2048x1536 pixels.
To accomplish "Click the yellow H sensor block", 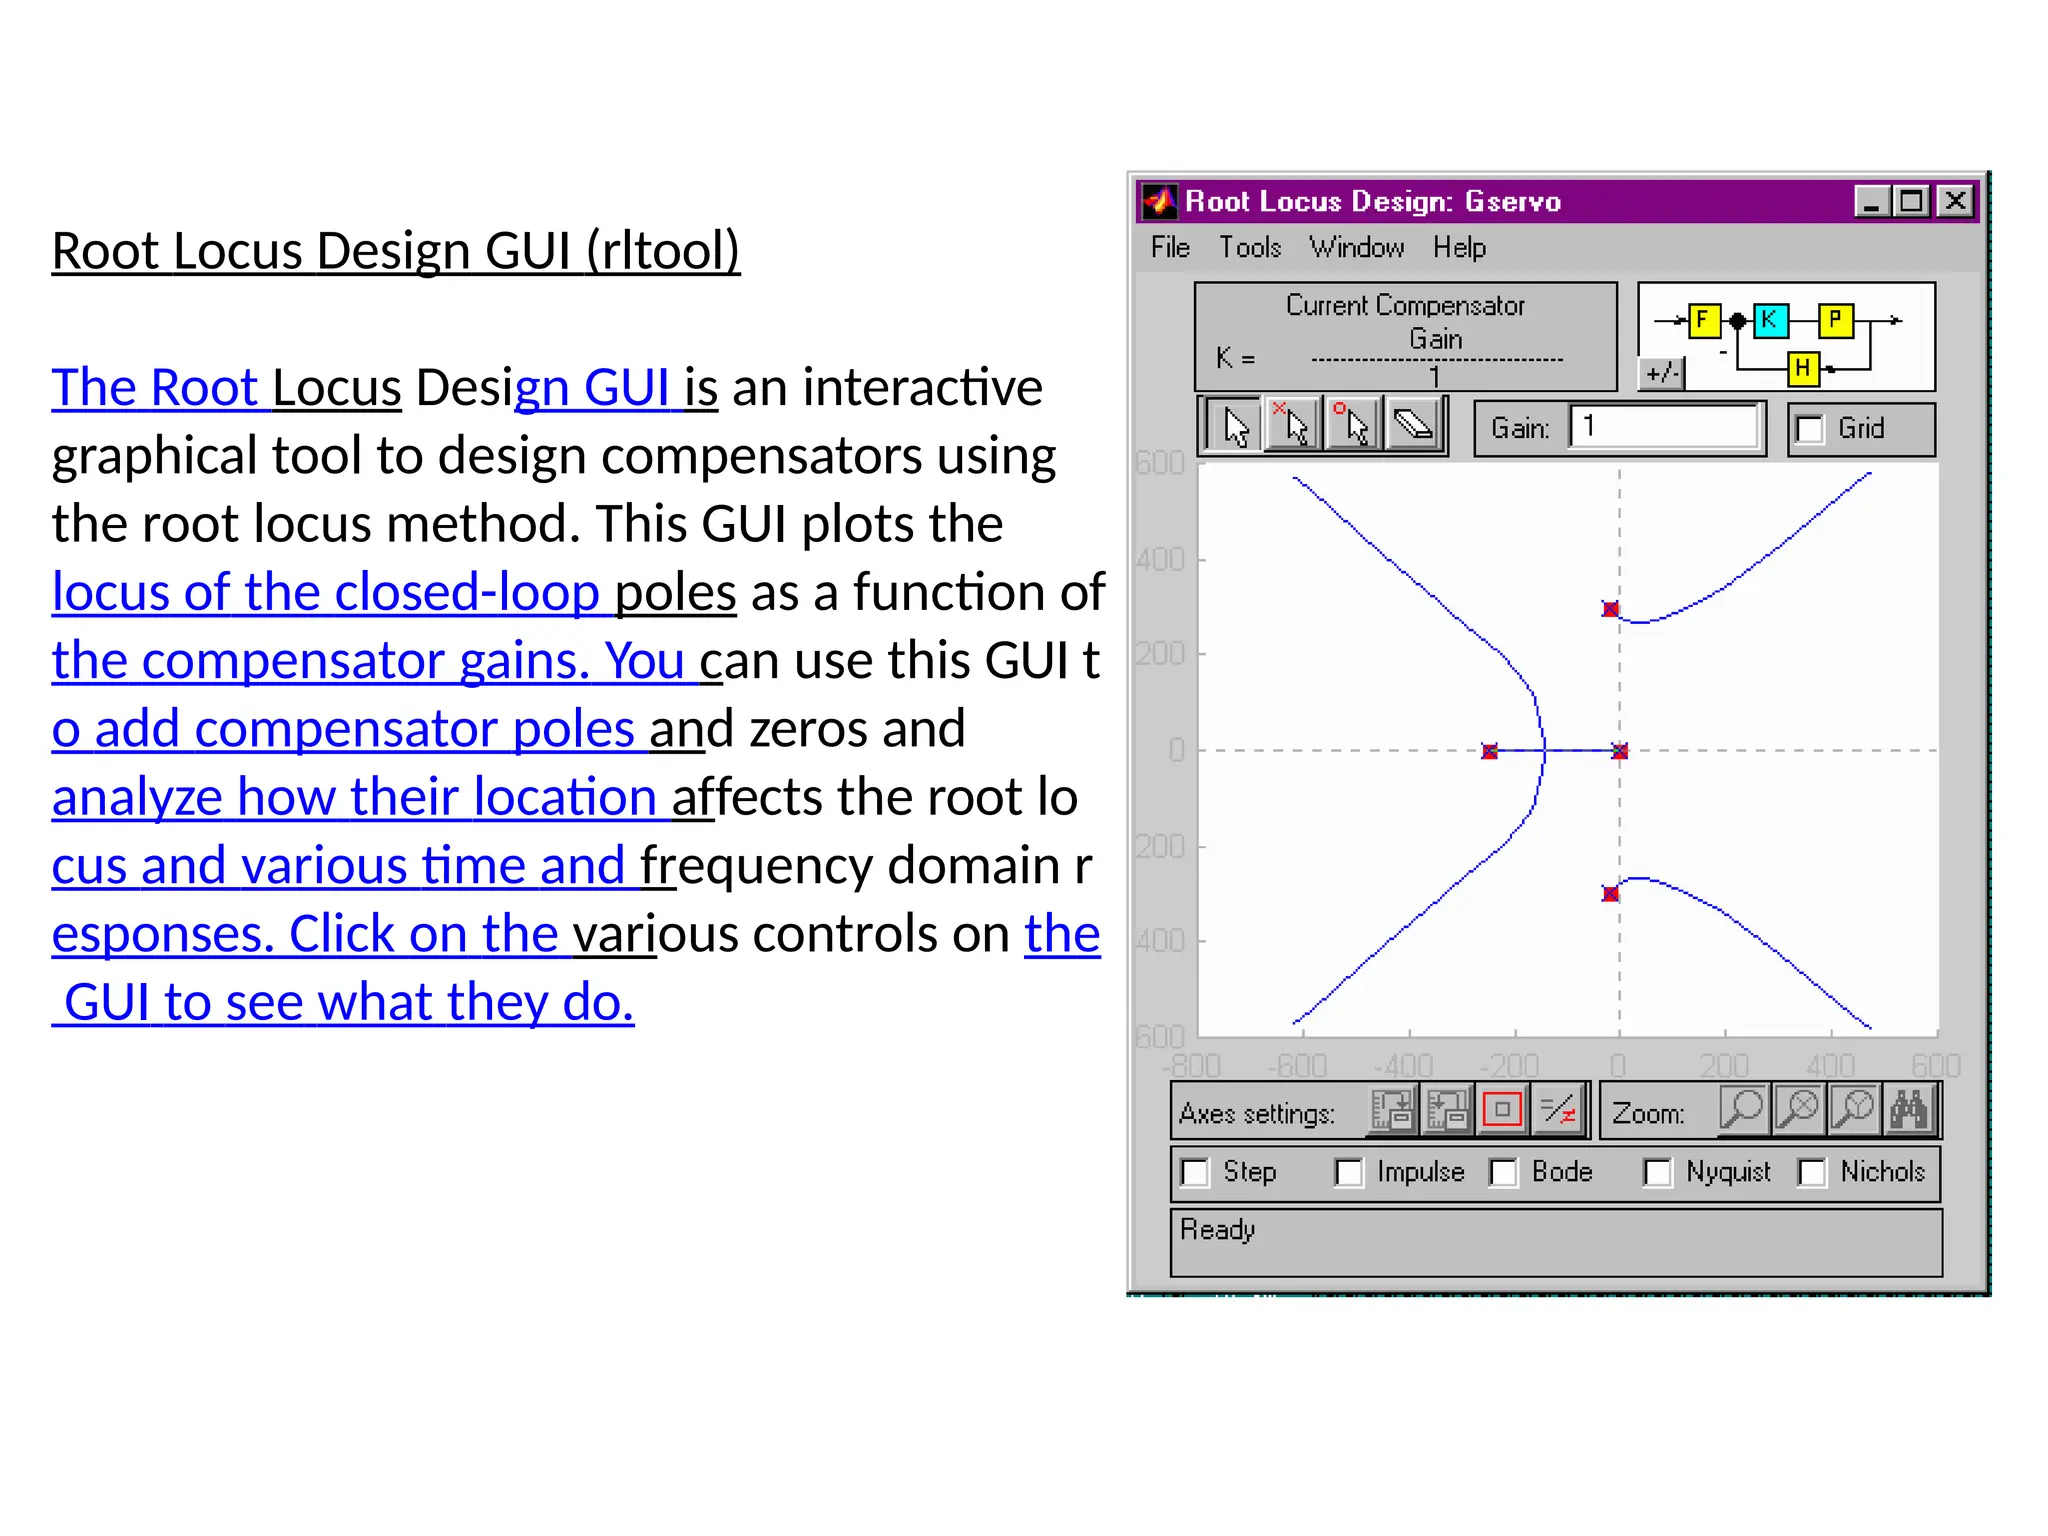I will pyautogui.click(x=1803, y=368).
